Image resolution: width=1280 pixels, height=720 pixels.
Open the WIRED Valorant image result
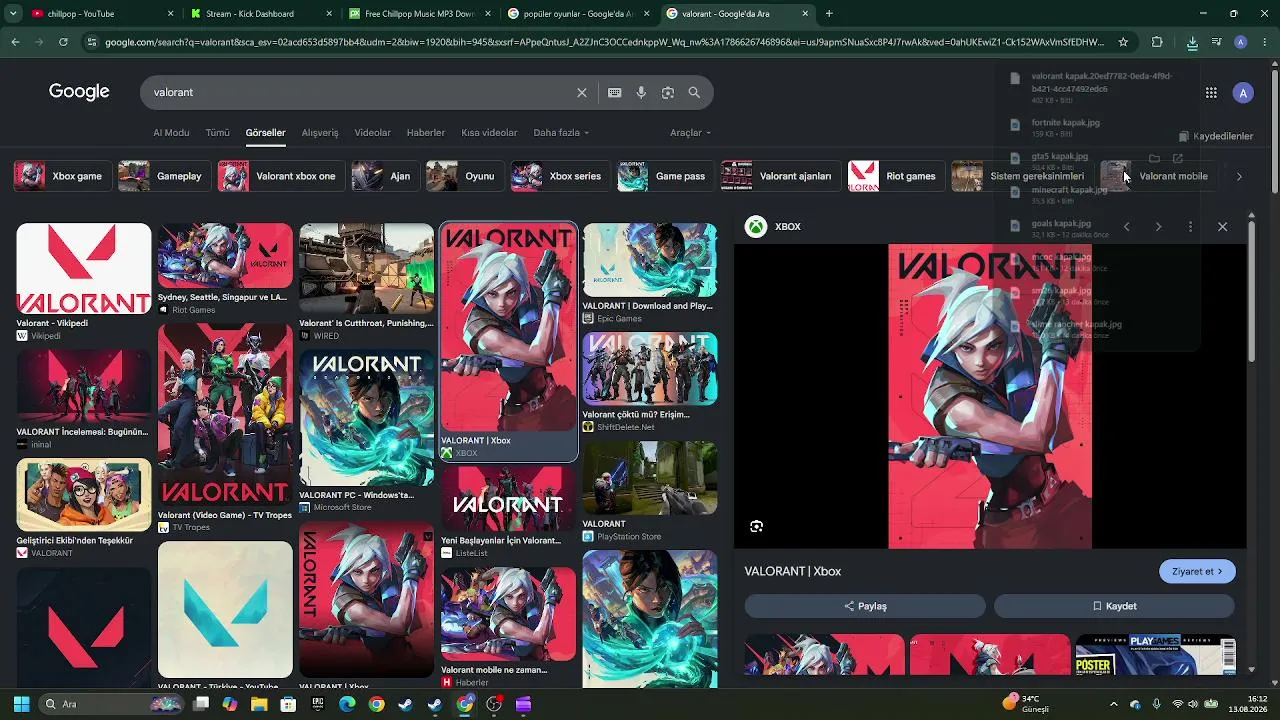click(x=366, y=282)
